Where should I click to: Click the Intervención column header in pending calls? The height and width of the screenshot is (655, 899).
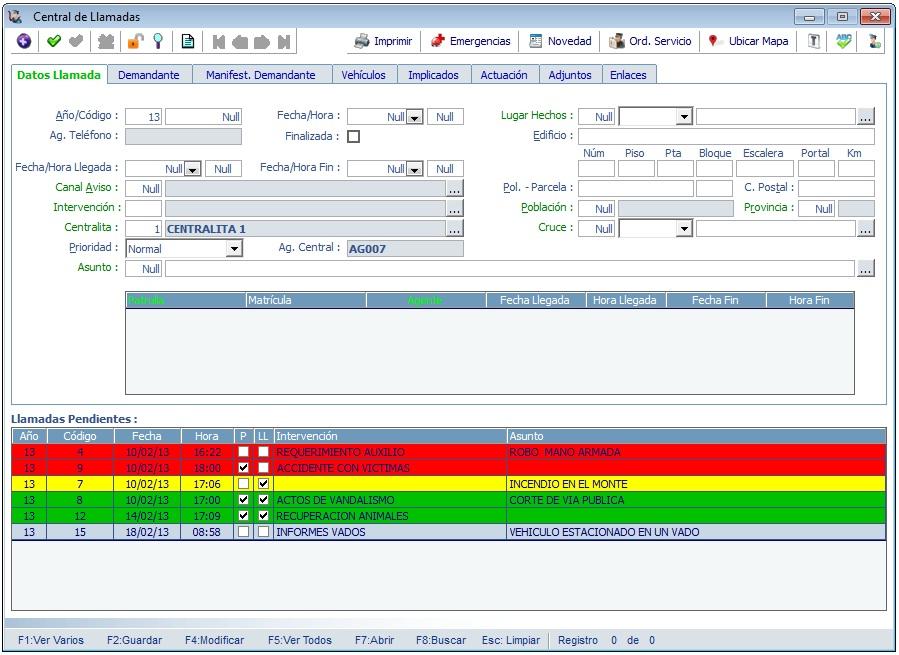coord(390,436)
